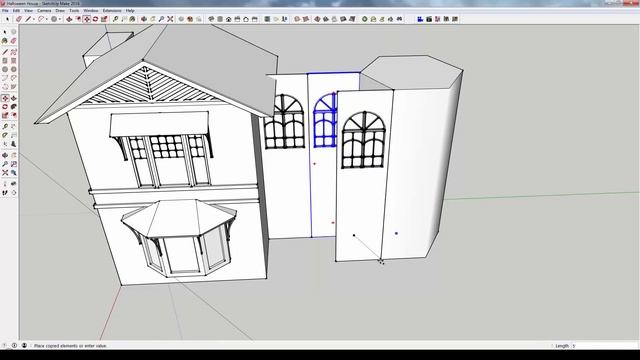Activate Orbit in the left palette
The height and width of the screenshot is (360, 640).
pos(5,155)
